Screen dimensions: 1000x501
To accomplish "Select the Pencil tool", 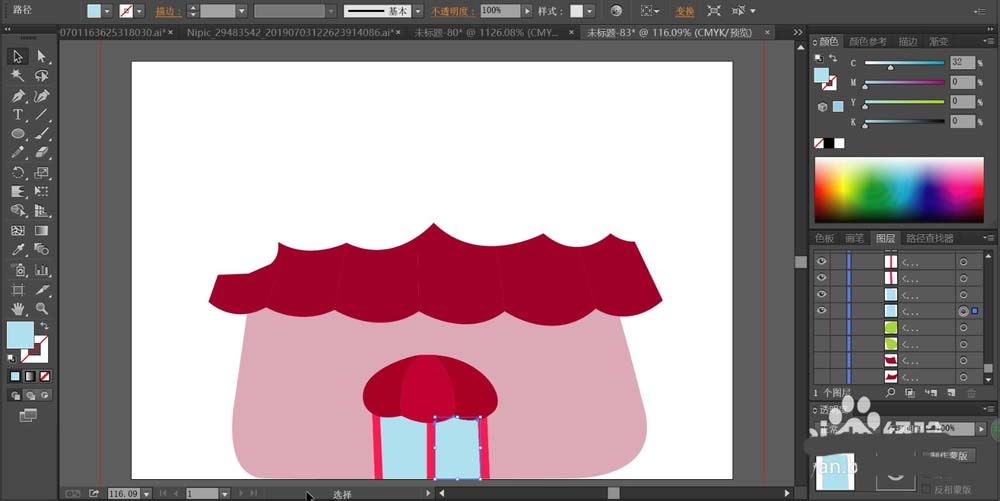I will coord(18,153).
